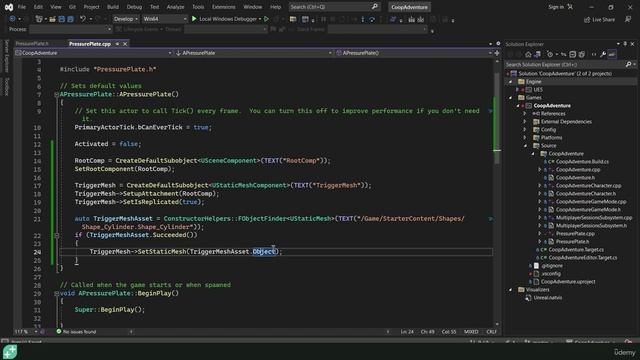
Task: Click Pending Changes filter clock icon
Action: [x=550, y=54]
